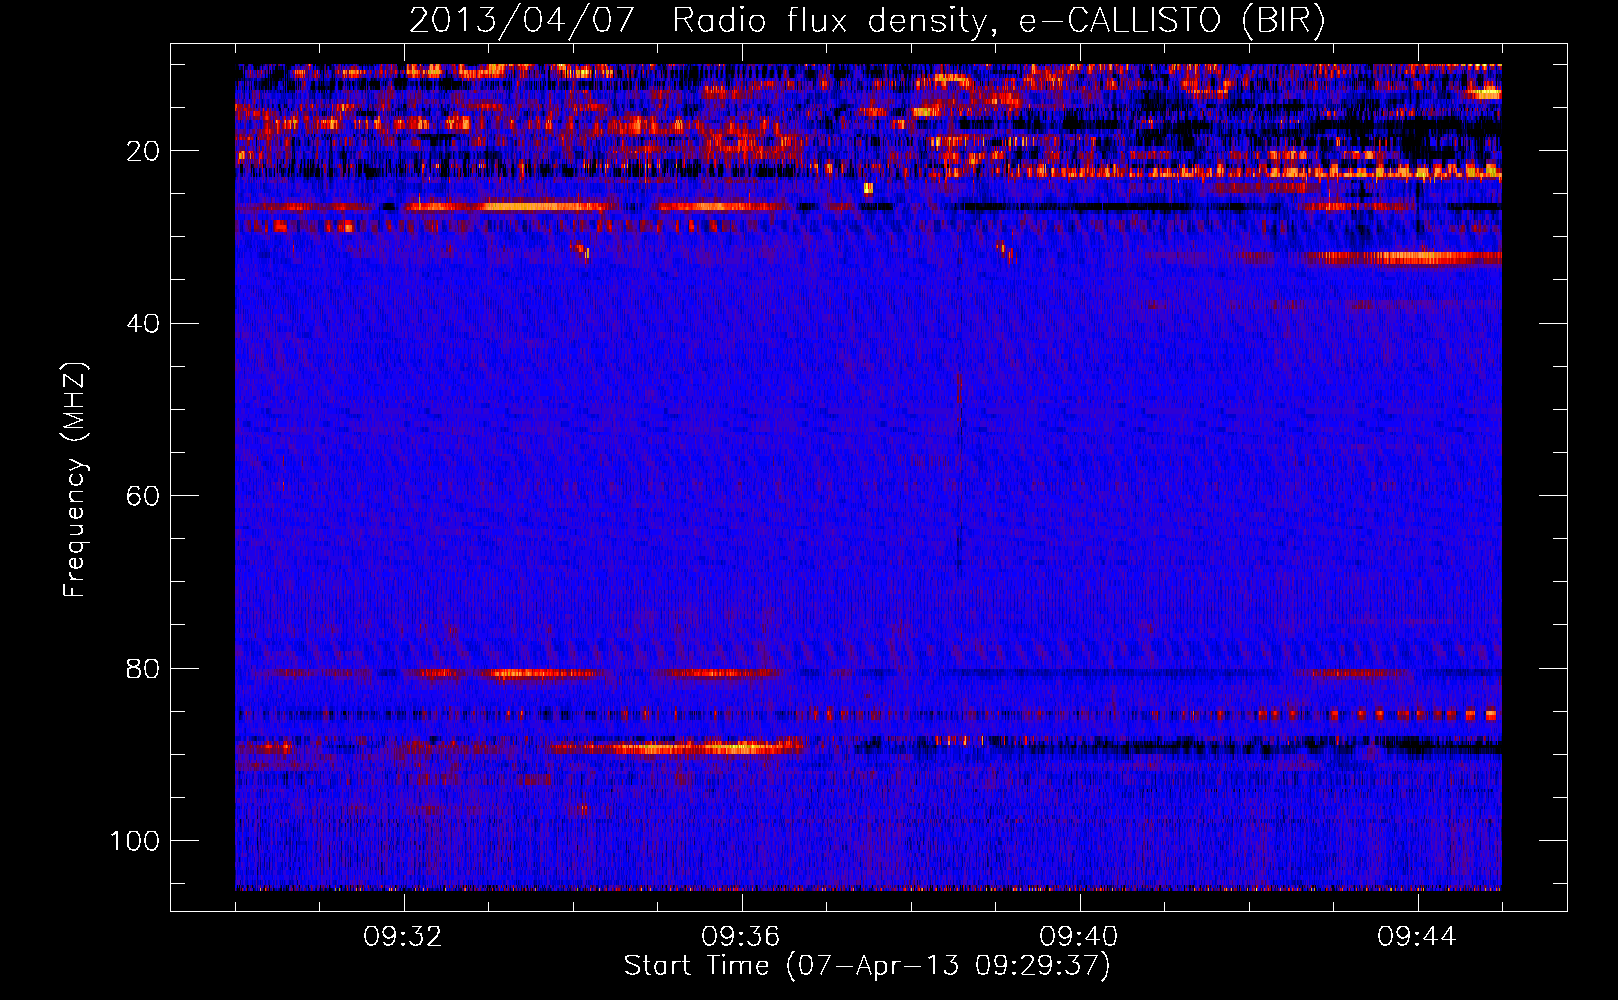This screenshot has height=1000, width=1618.
Task: Click the 09:40 time tick label
Action: coord(1079,937)
